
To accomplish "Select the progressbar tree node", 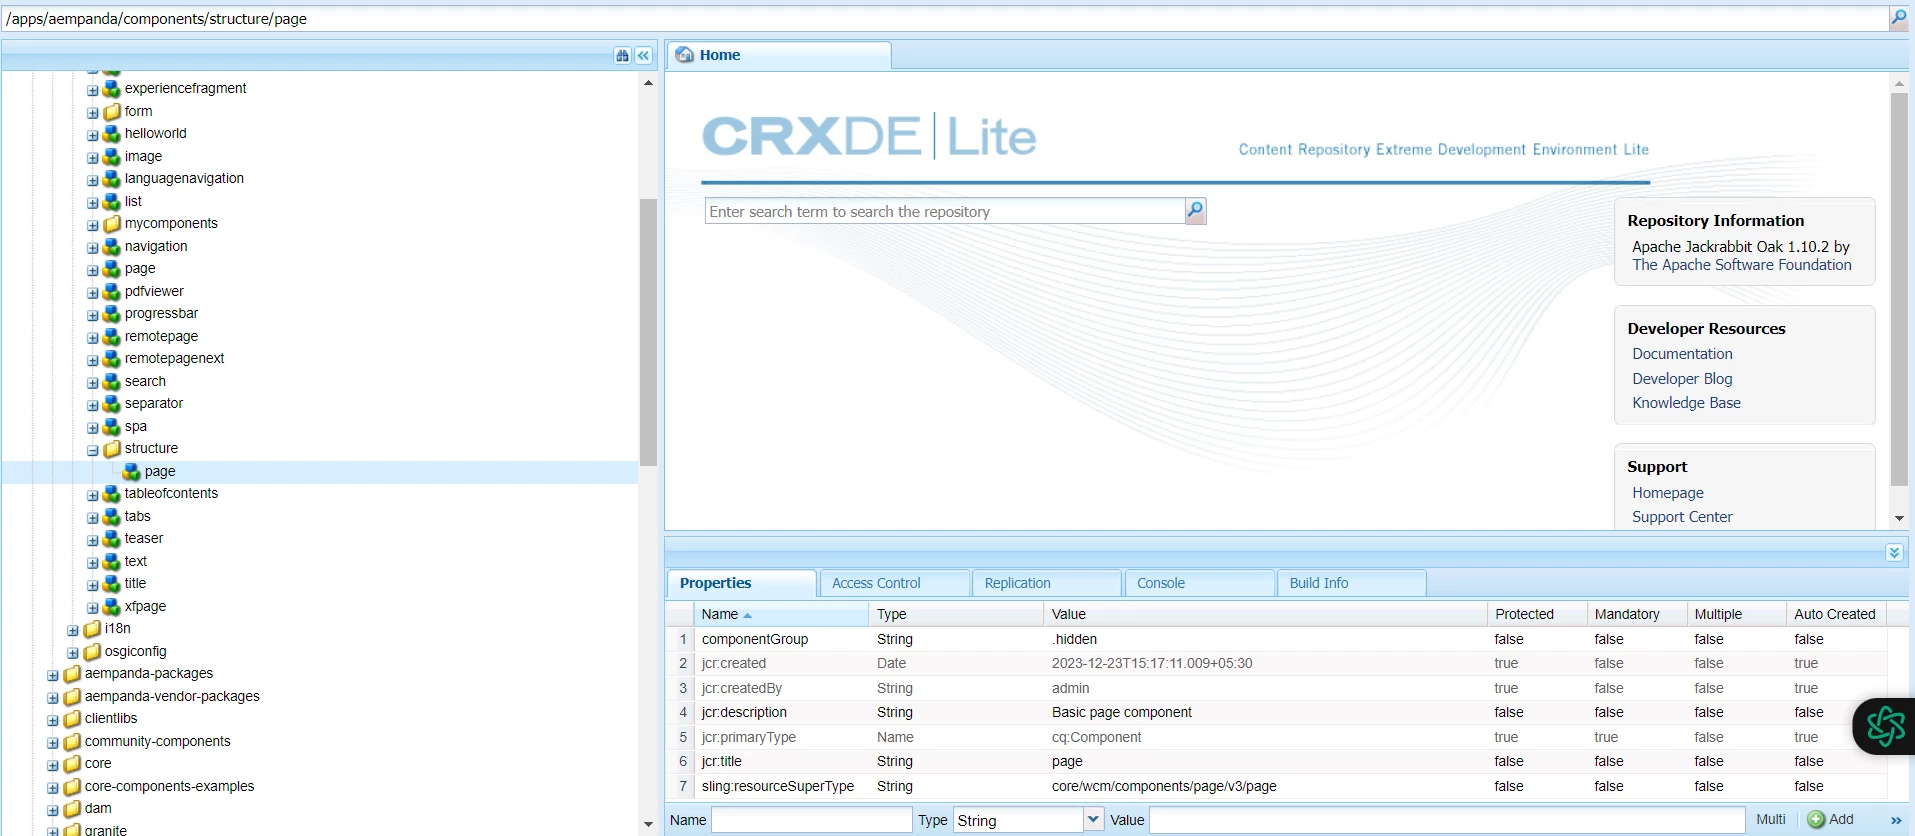I will pos(161,314).
